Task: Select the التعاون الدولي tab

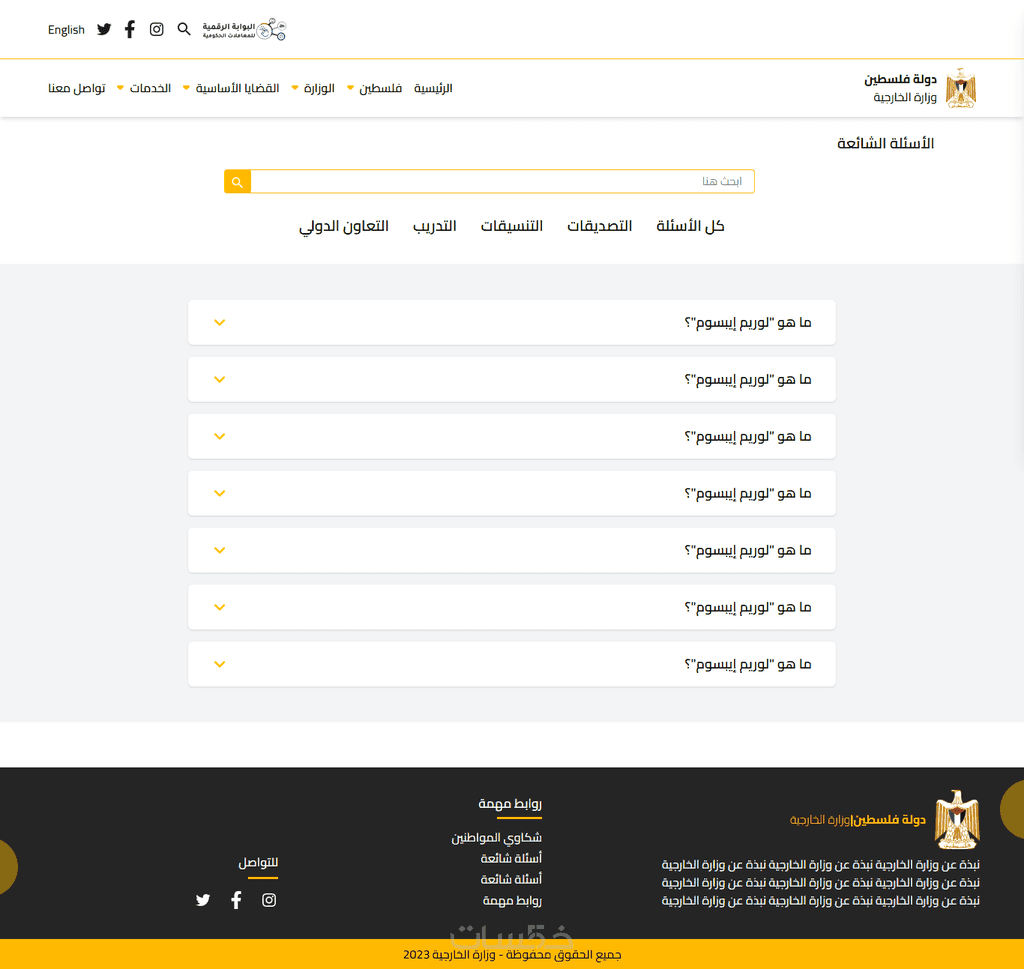Action: point(344,226)
